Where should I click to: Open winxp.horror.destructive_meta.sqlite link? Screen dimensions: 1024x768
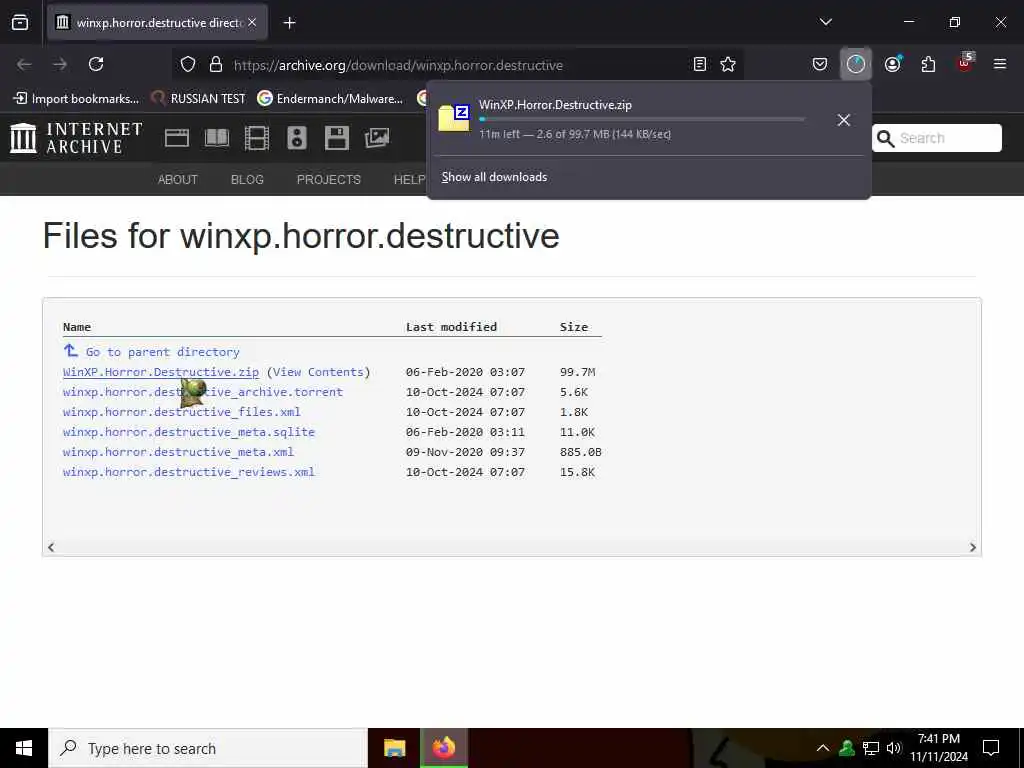(189, 432)
